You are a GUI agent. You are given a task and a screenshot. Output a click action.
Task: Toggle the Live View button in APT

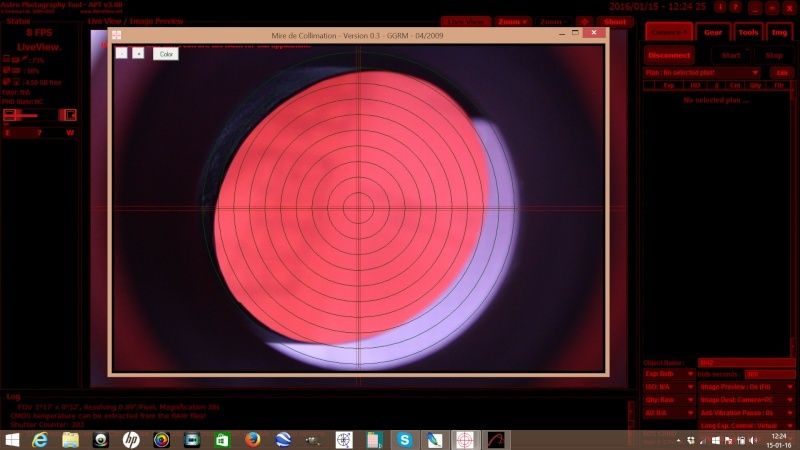pyautogui.click(x=466, y=21)
